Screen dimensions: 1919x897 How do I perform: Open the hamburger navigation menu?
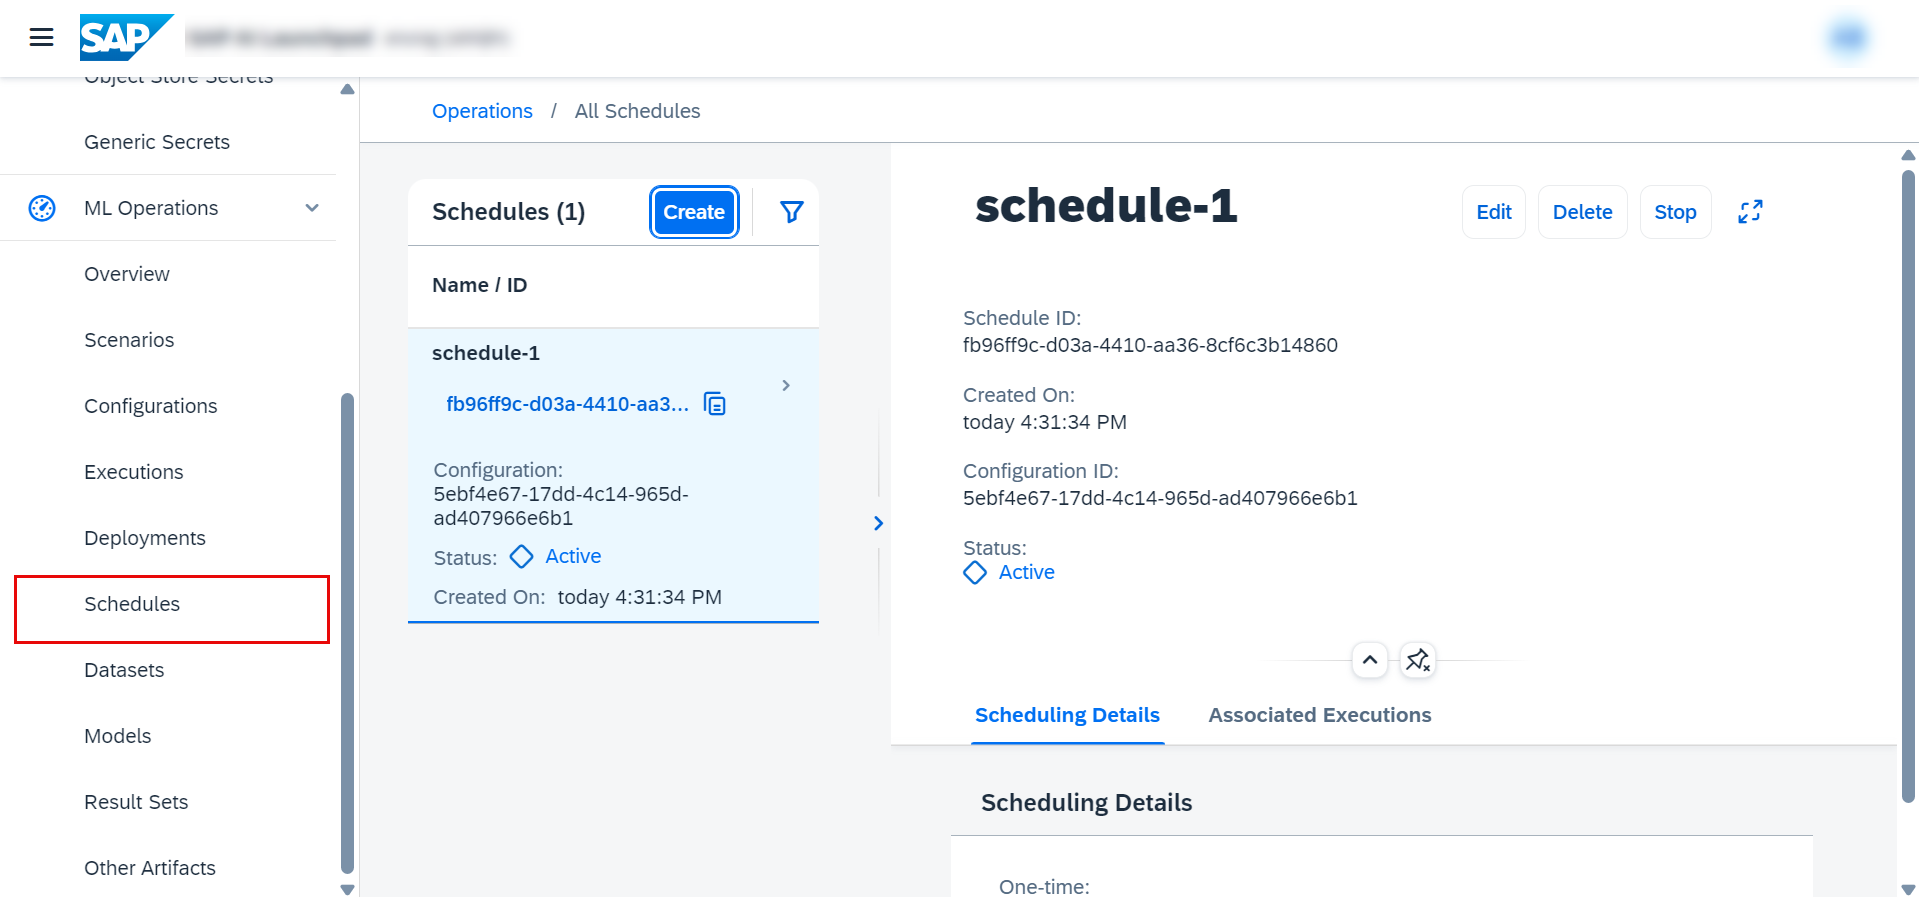41,38
